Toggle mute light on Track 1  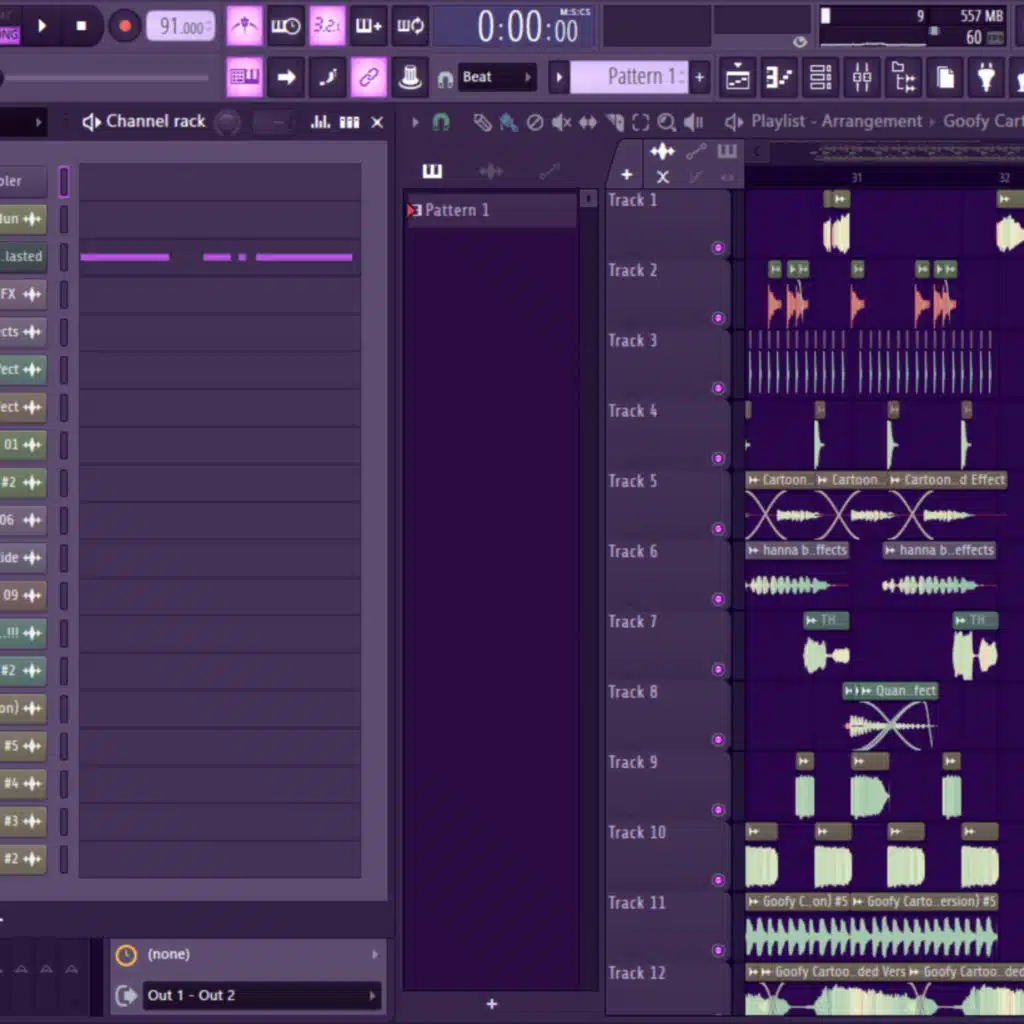pyautogui.click(x=717, y=248)
